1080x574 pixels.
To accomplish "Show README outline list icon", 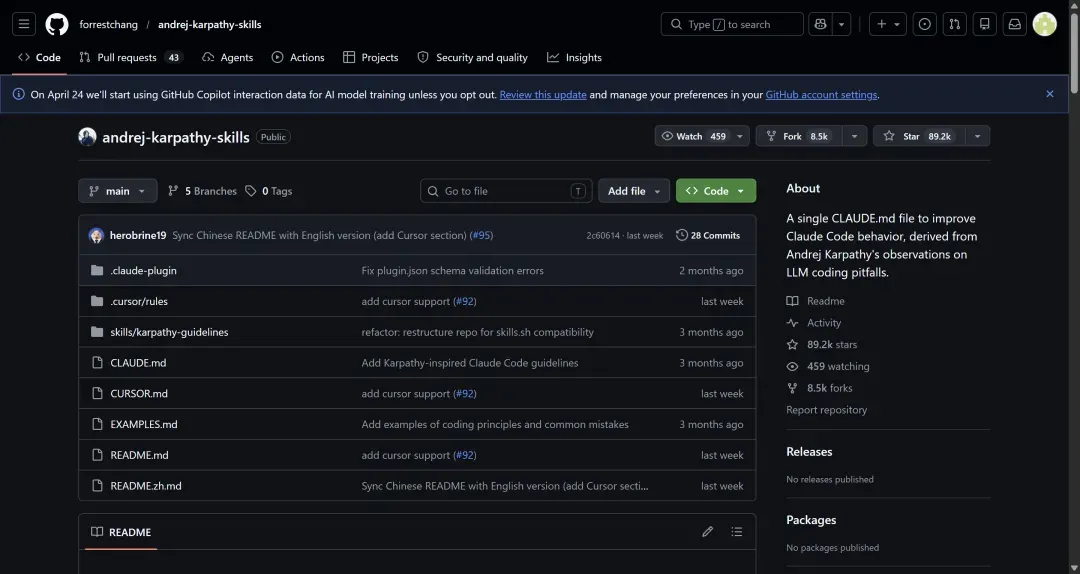I will [736, 532].
